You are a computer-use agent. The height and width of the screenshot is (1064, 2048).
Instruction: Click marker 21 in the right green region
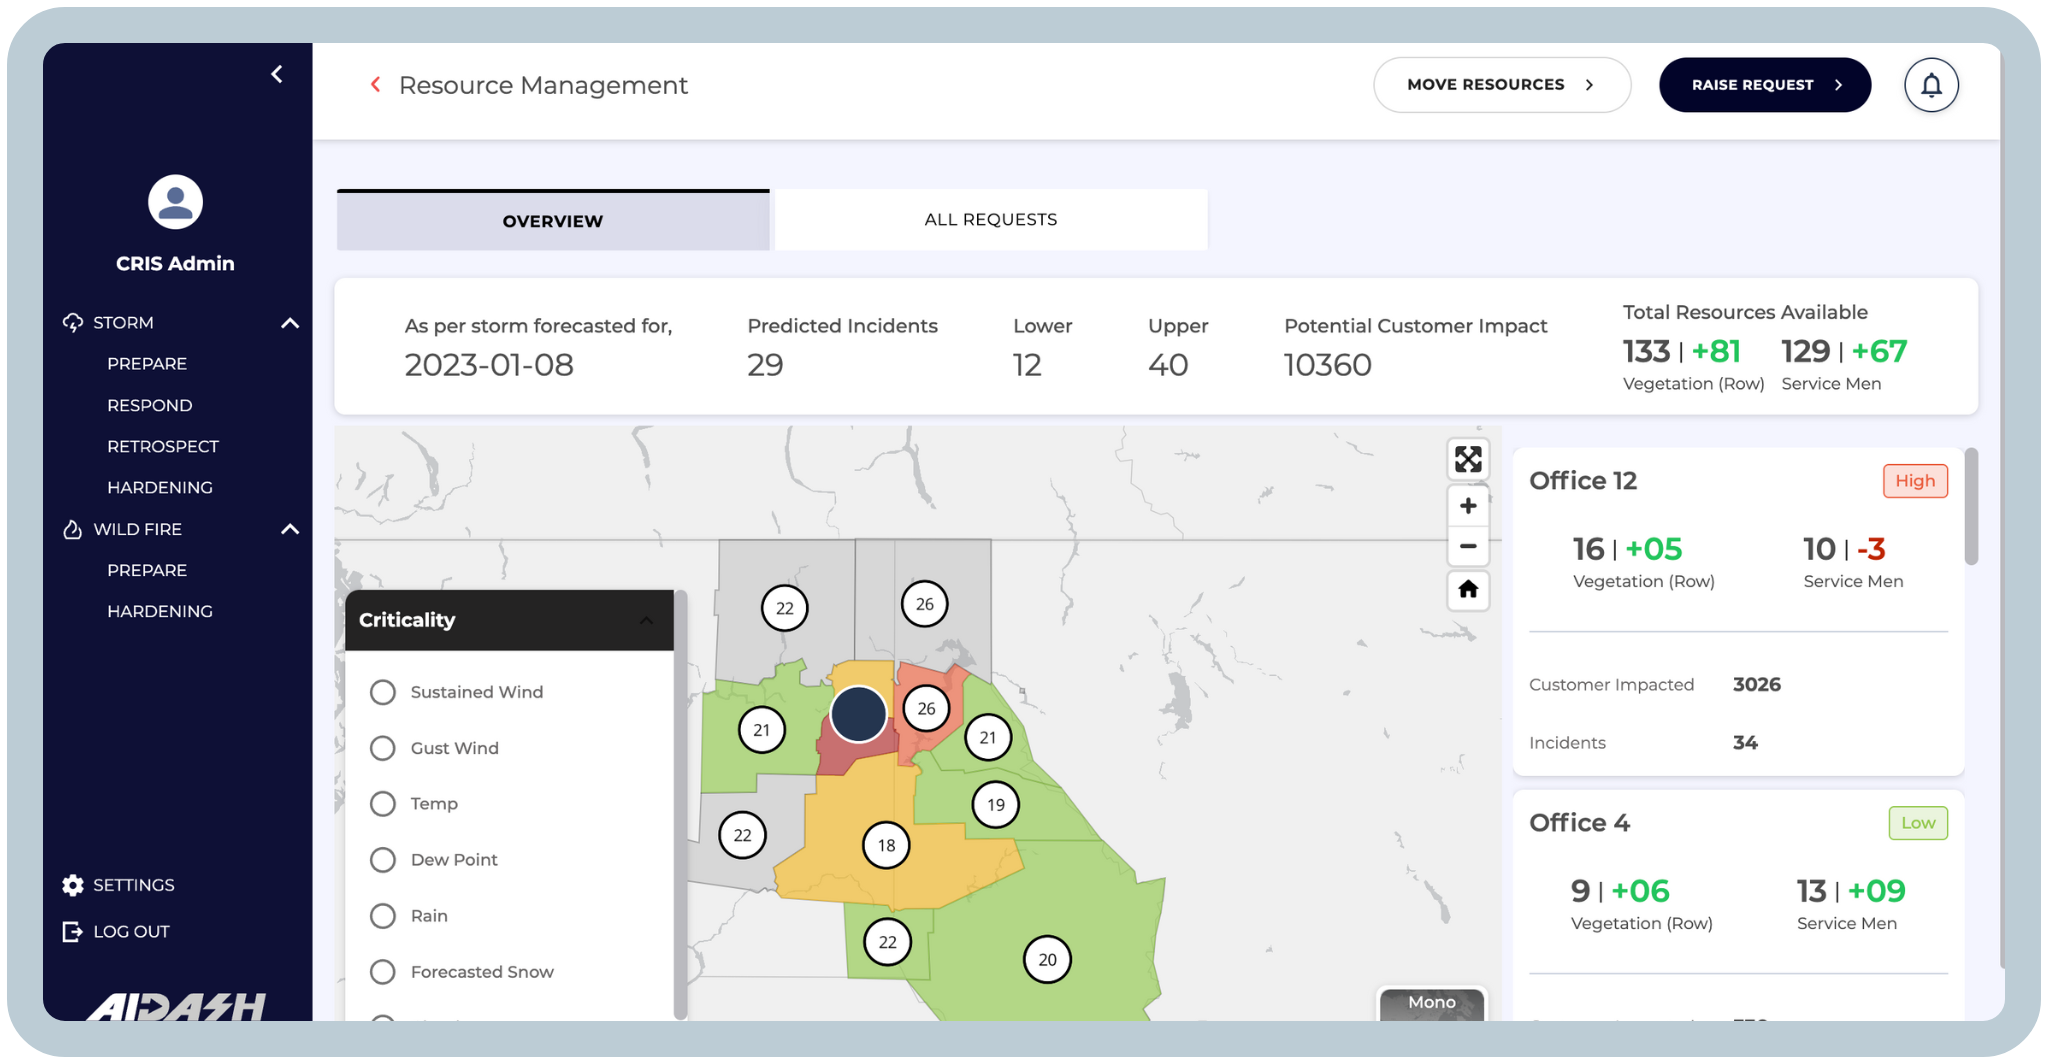[x=988, y=737]
